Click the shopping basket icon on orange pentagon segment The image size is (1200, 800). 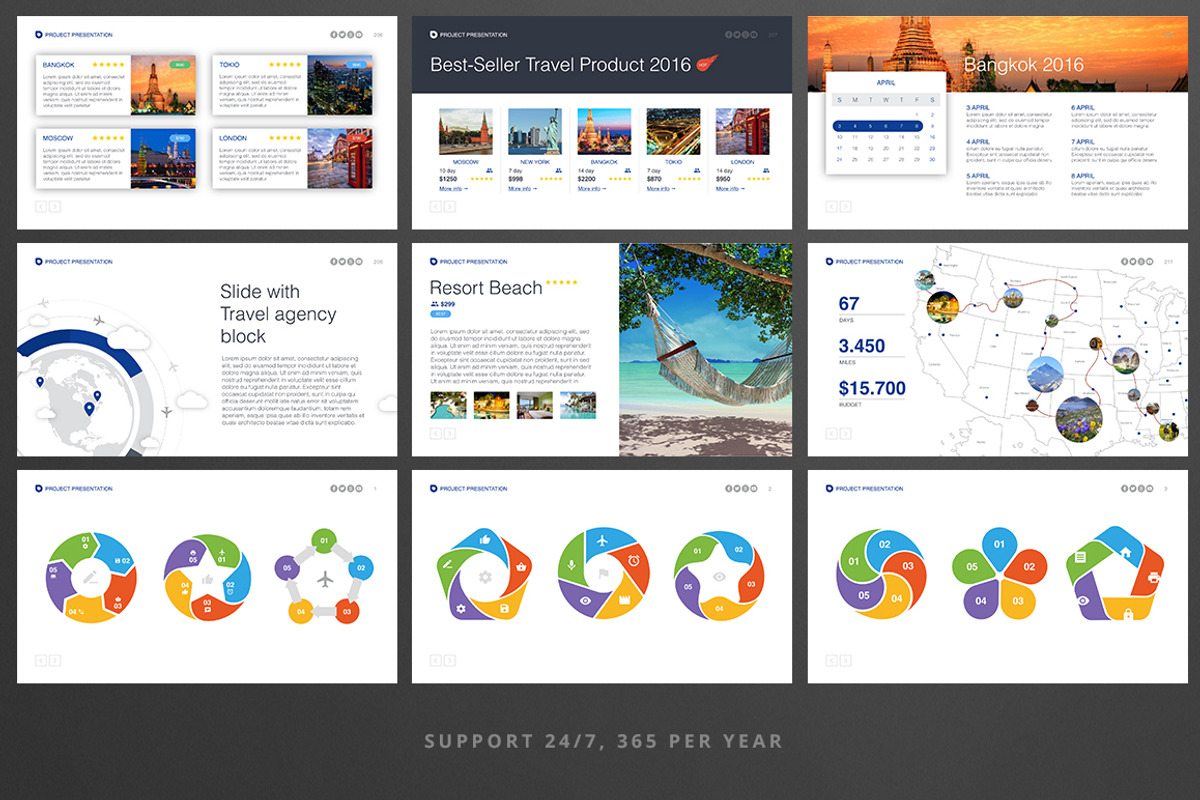523,567
